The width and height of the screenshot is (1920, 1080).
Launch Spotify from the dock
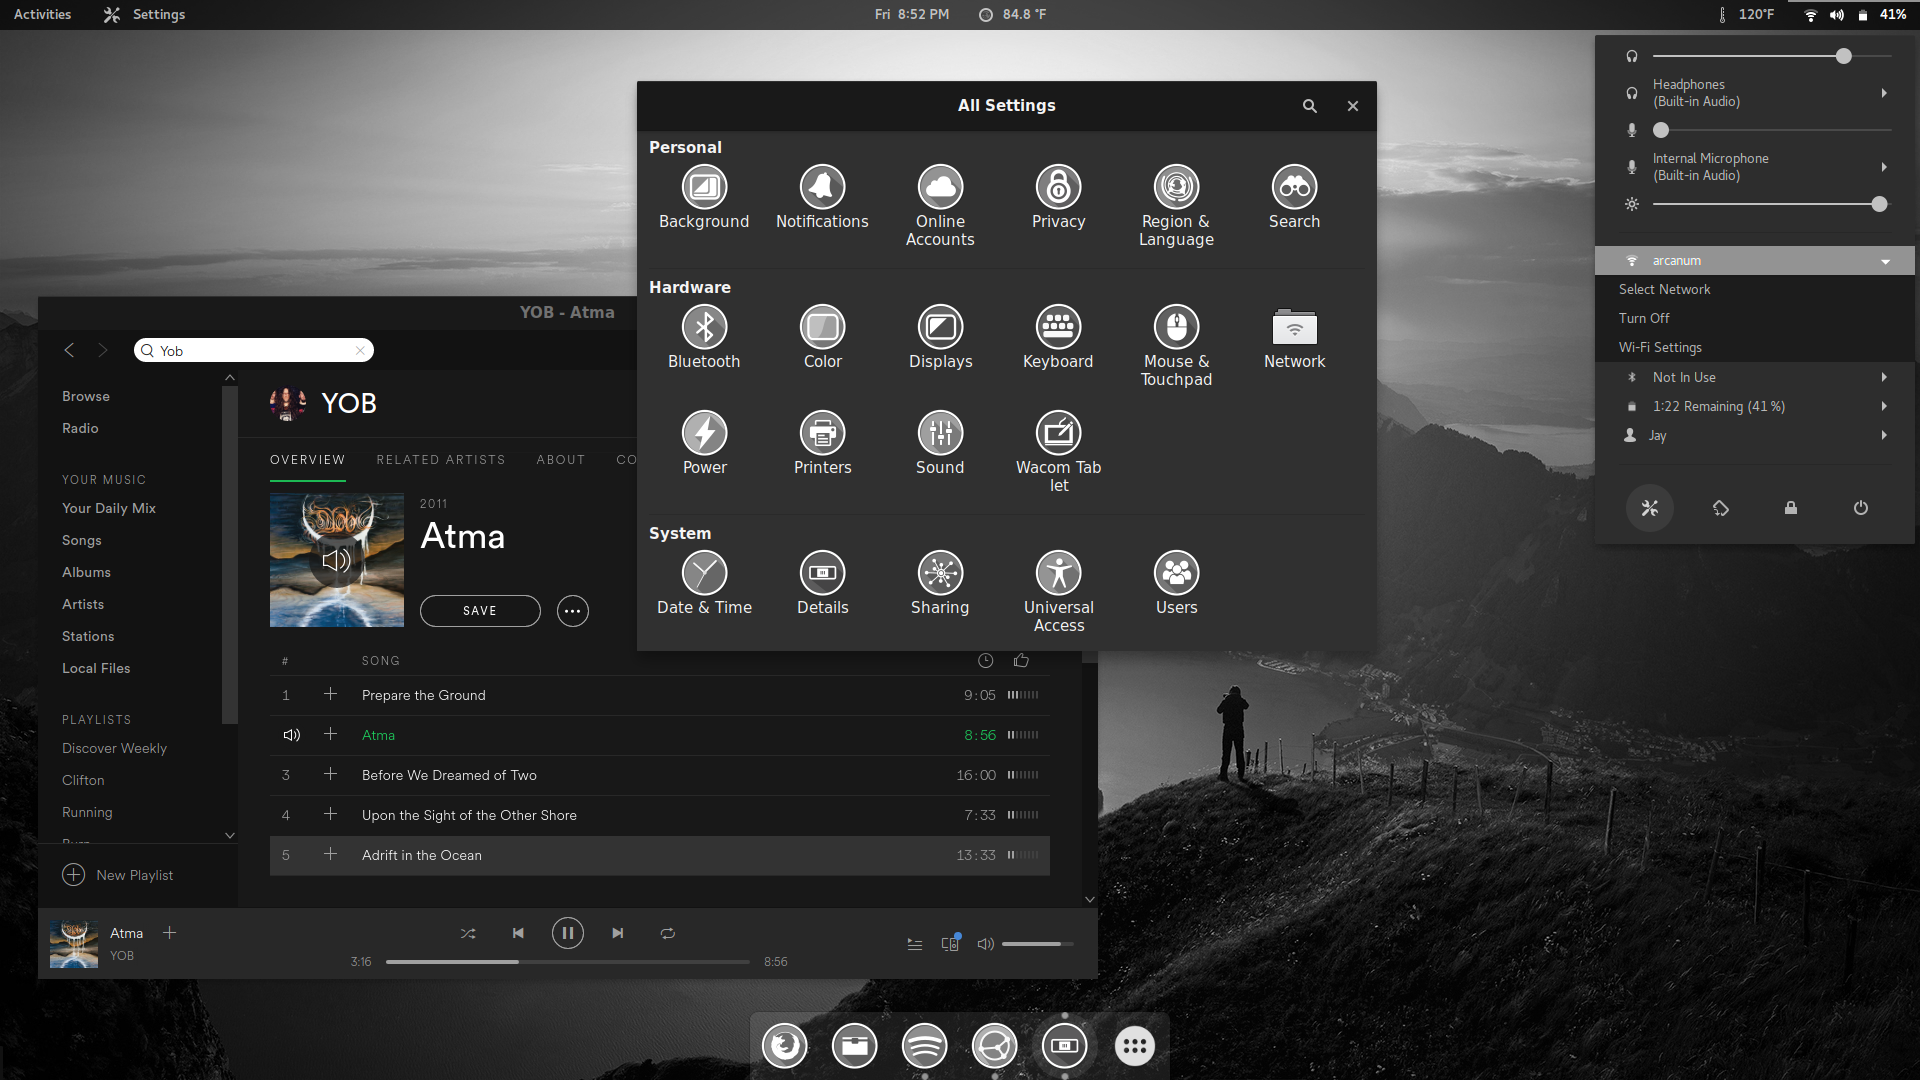point(924,1046)
